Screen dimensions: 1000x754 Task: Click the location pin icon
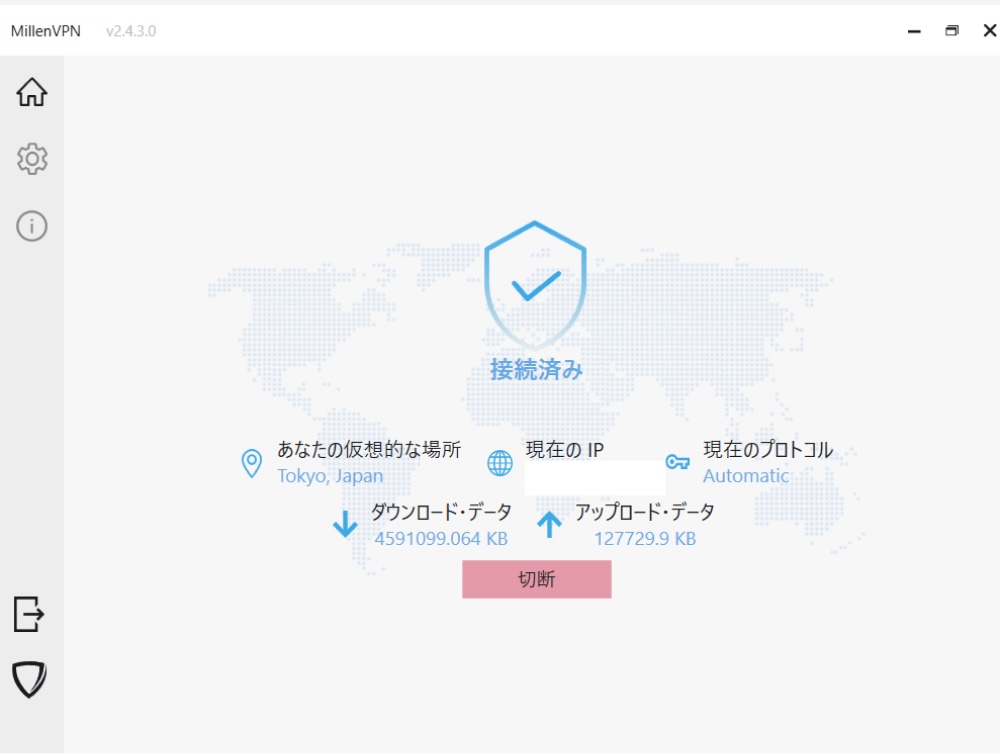pyautogui.click(x=252, y=464)
